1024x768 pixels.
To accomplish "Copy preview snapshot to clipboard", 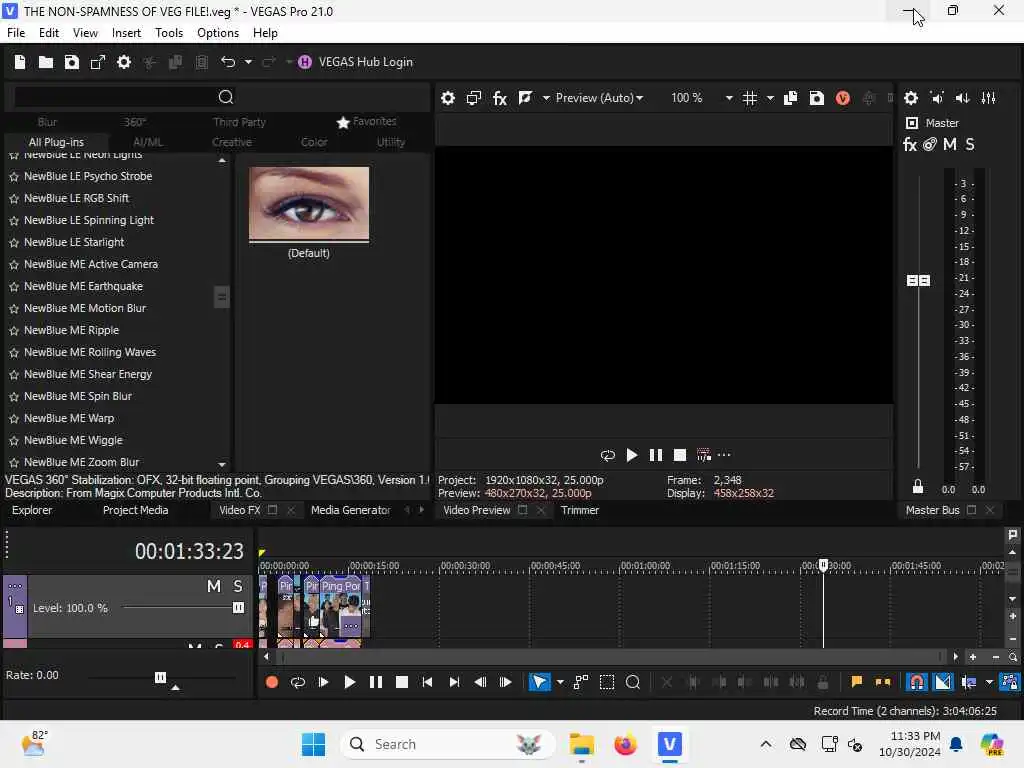I will click(x=790, y=98).
